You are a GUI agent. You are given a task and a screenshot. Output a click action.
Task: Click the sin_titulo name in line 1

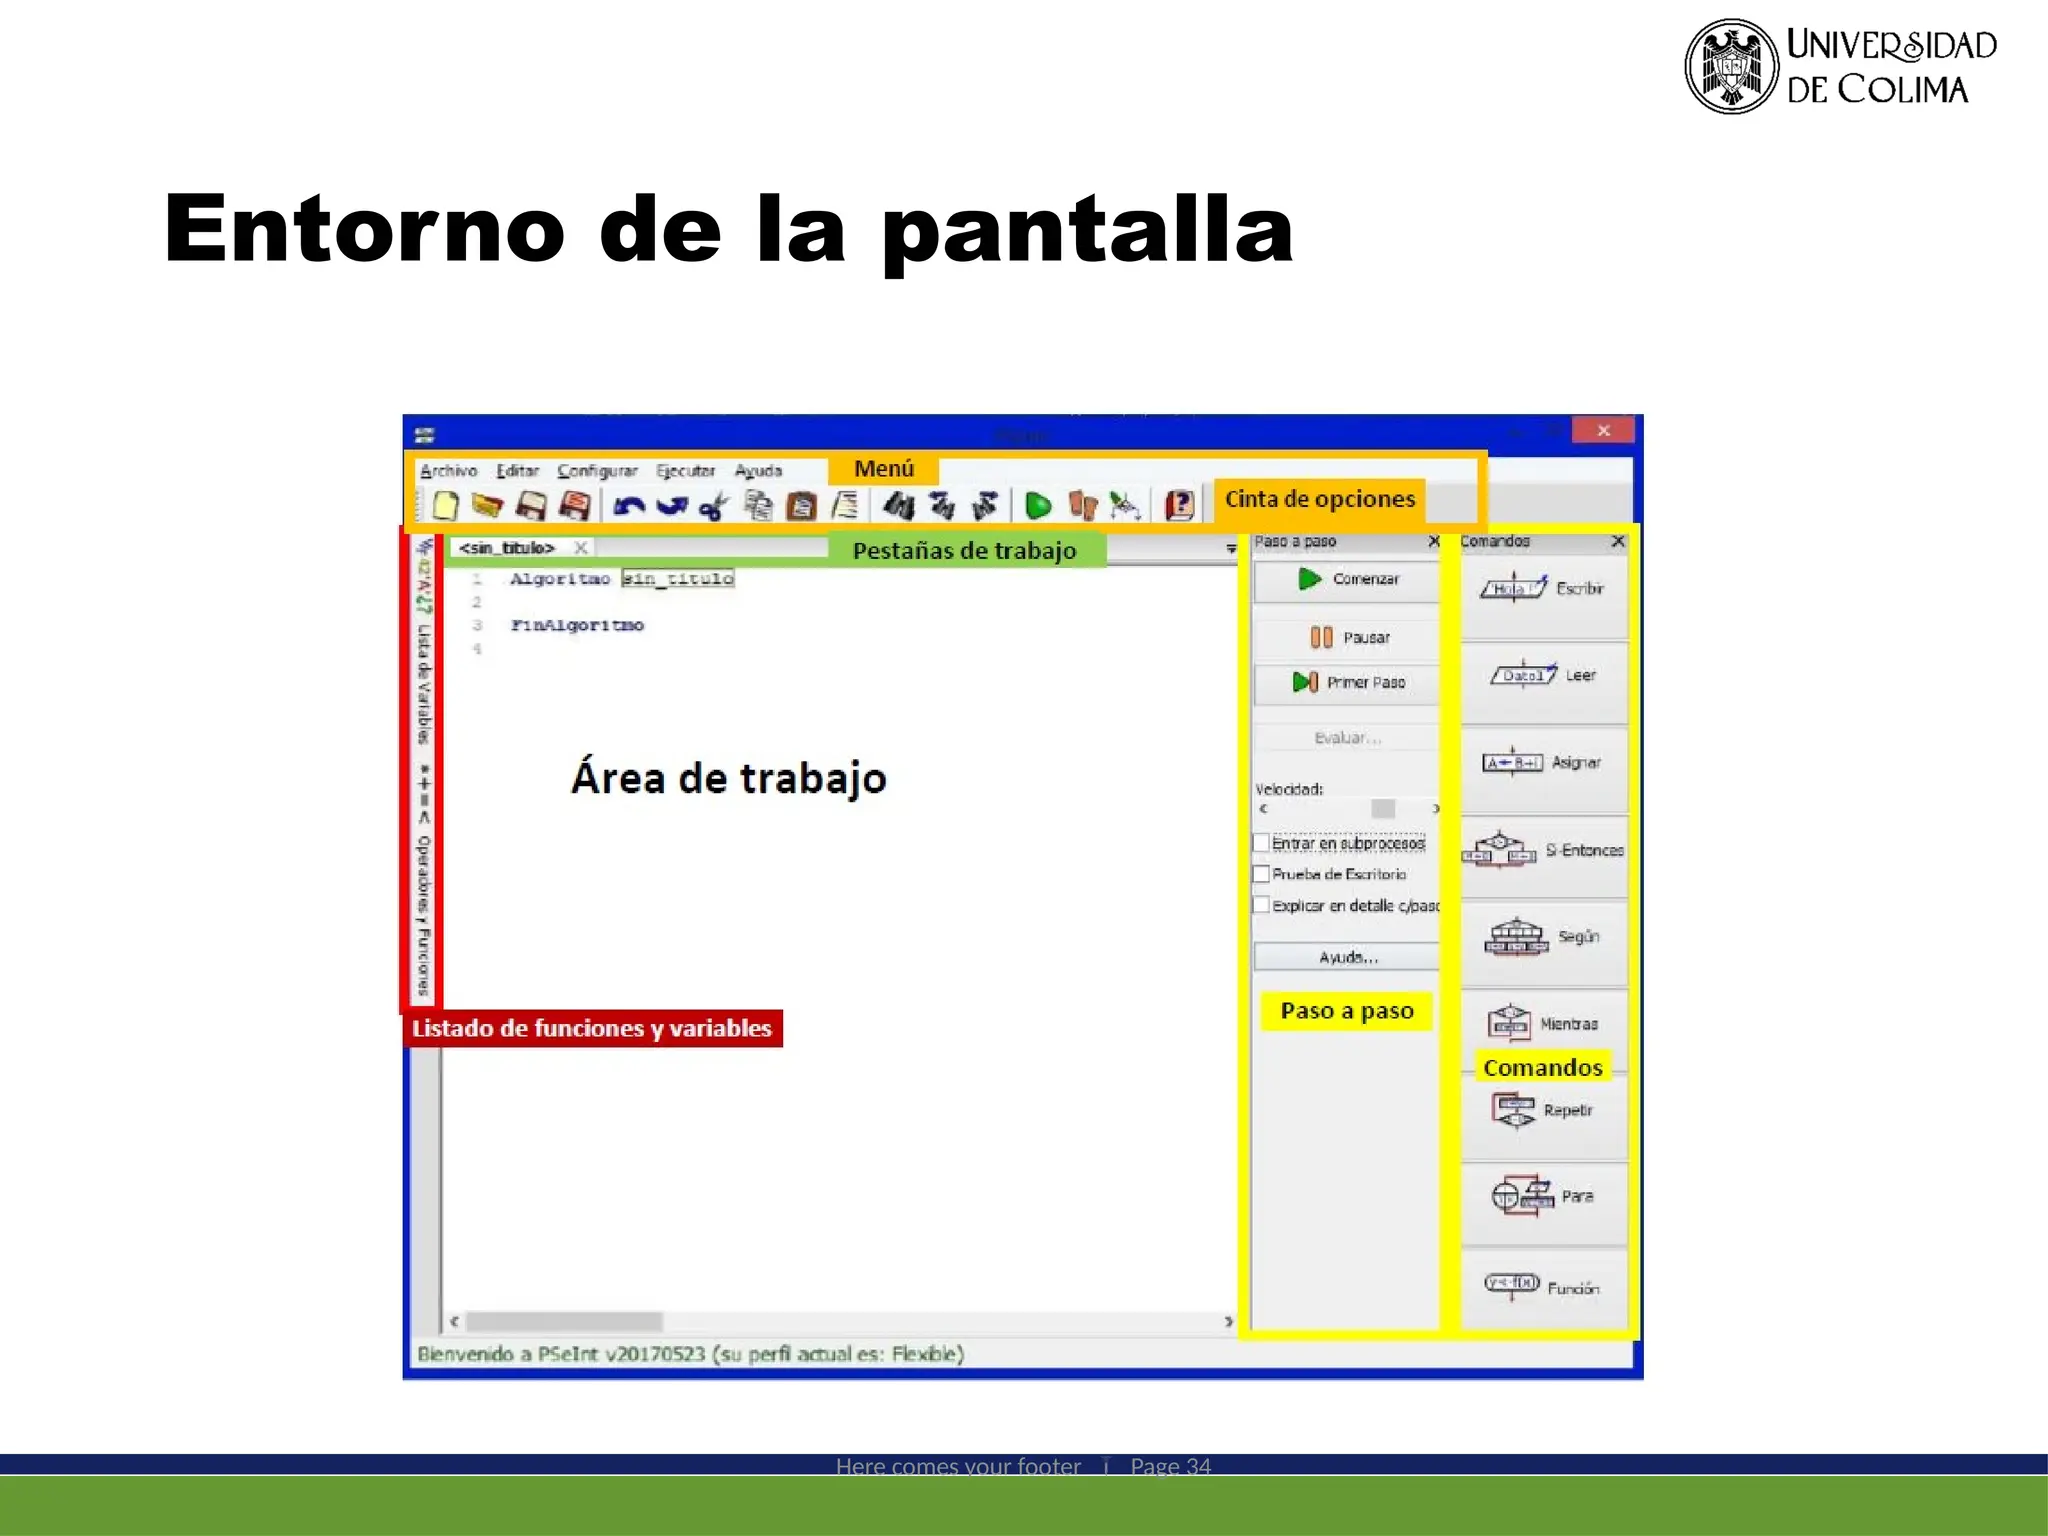pyautogui.click(x=678, y=579)
